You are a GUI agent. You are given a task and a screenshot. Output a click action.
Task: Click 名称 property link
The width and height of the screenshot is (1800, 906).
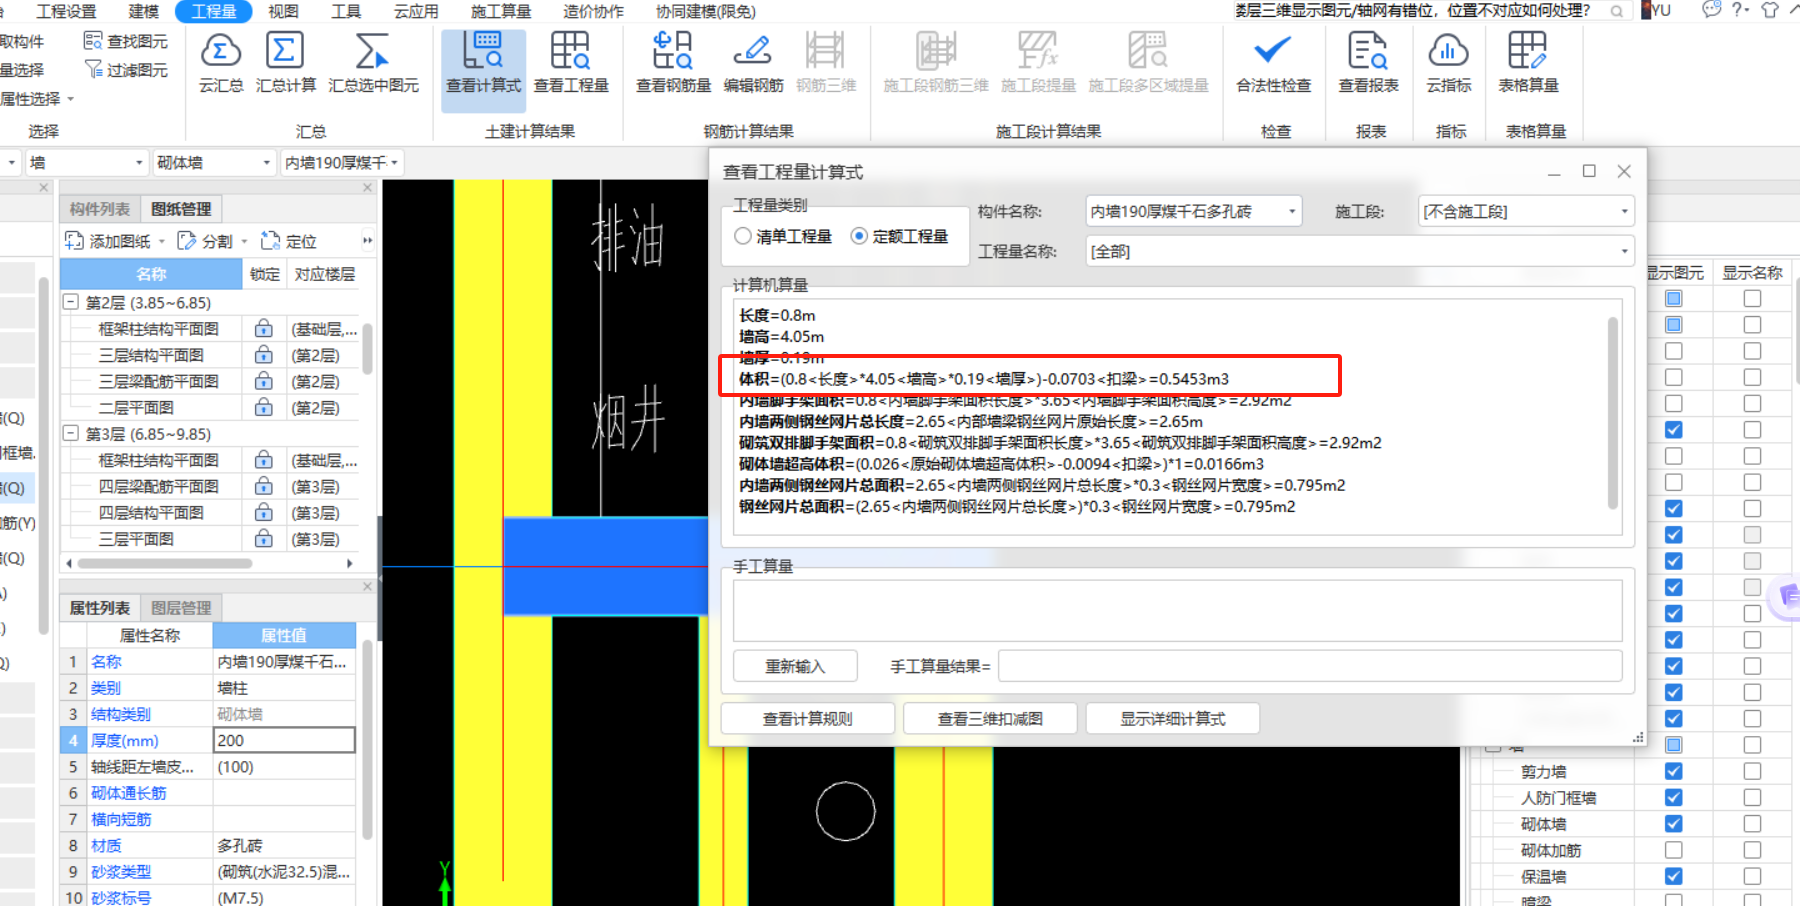[106, 662]
